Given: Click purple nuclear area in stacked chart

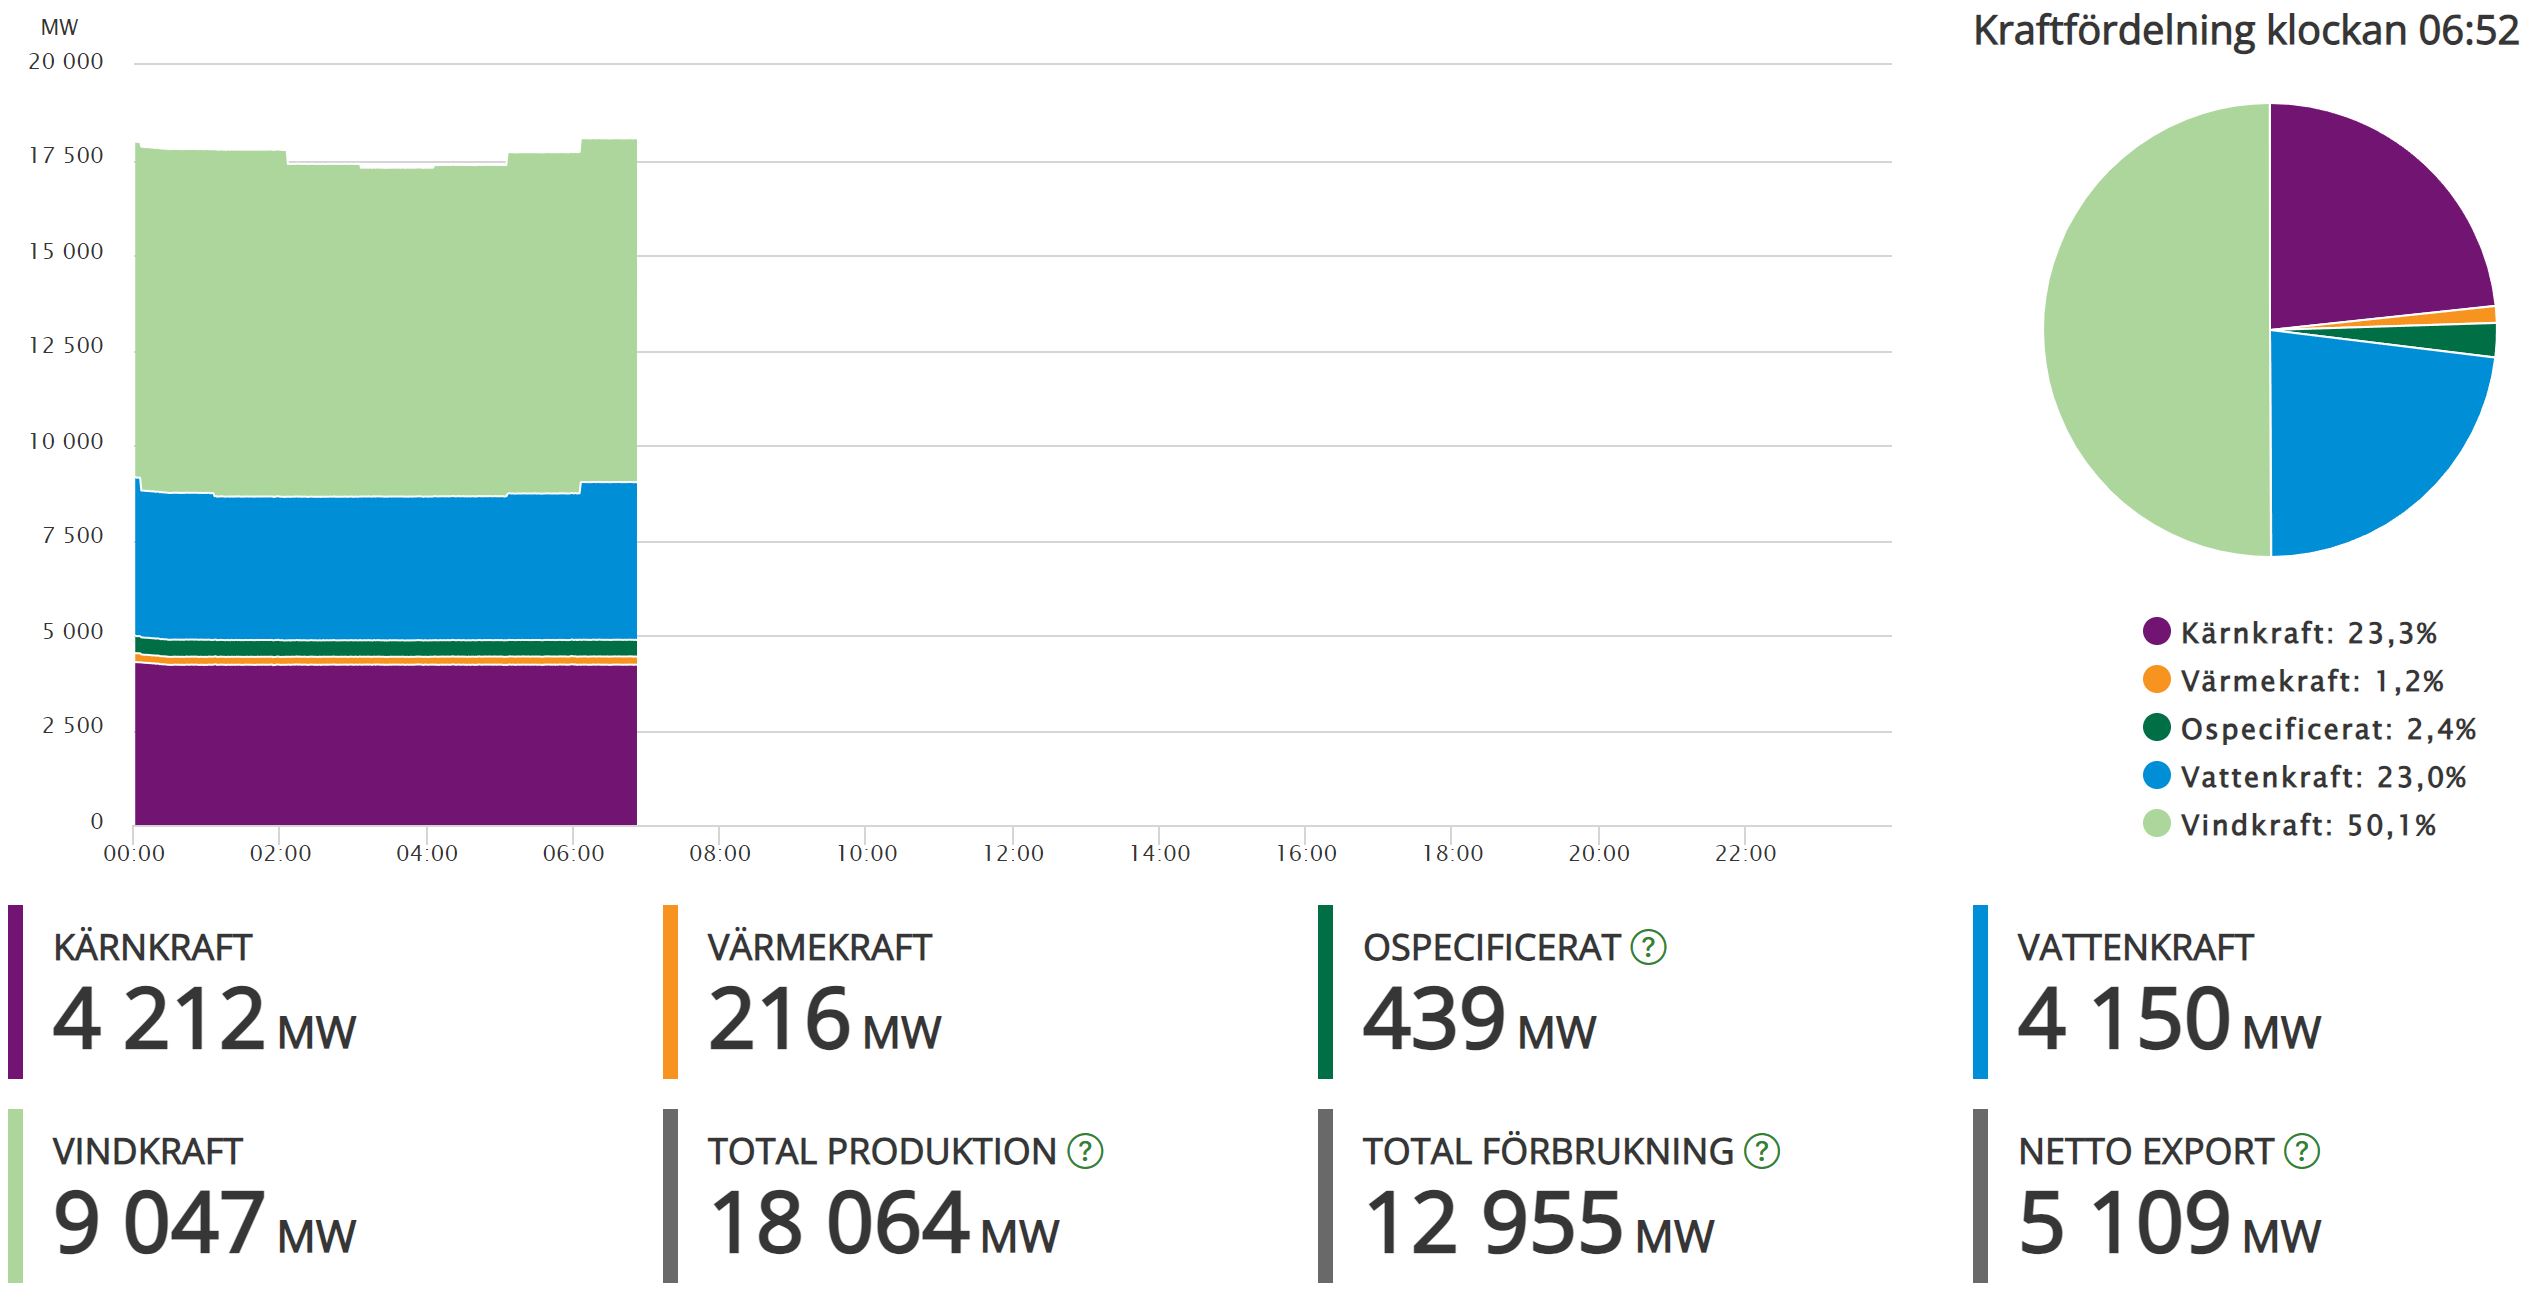Looking at the screenshot, I should [385, 745].
